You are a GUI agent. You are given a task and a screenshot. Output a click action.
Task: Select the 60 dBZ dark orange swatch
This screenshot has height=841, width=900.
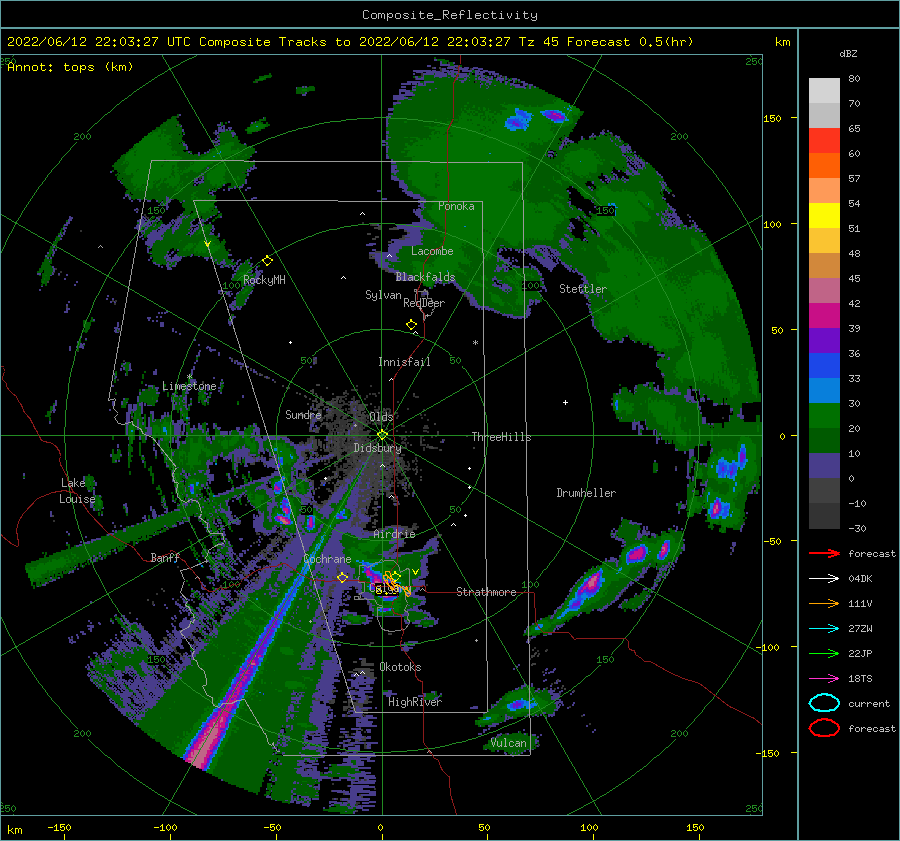(x=824, y=165)
